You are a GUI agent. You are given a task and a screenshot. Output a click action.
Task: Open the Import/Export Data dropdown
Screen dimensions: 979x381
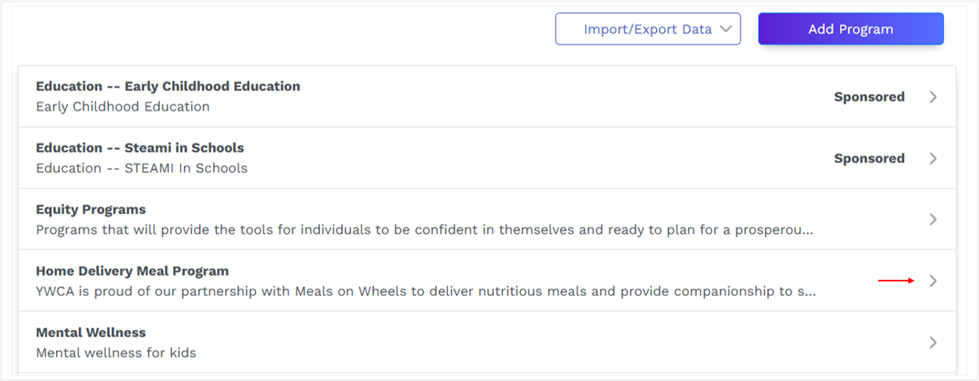(647, 29)
